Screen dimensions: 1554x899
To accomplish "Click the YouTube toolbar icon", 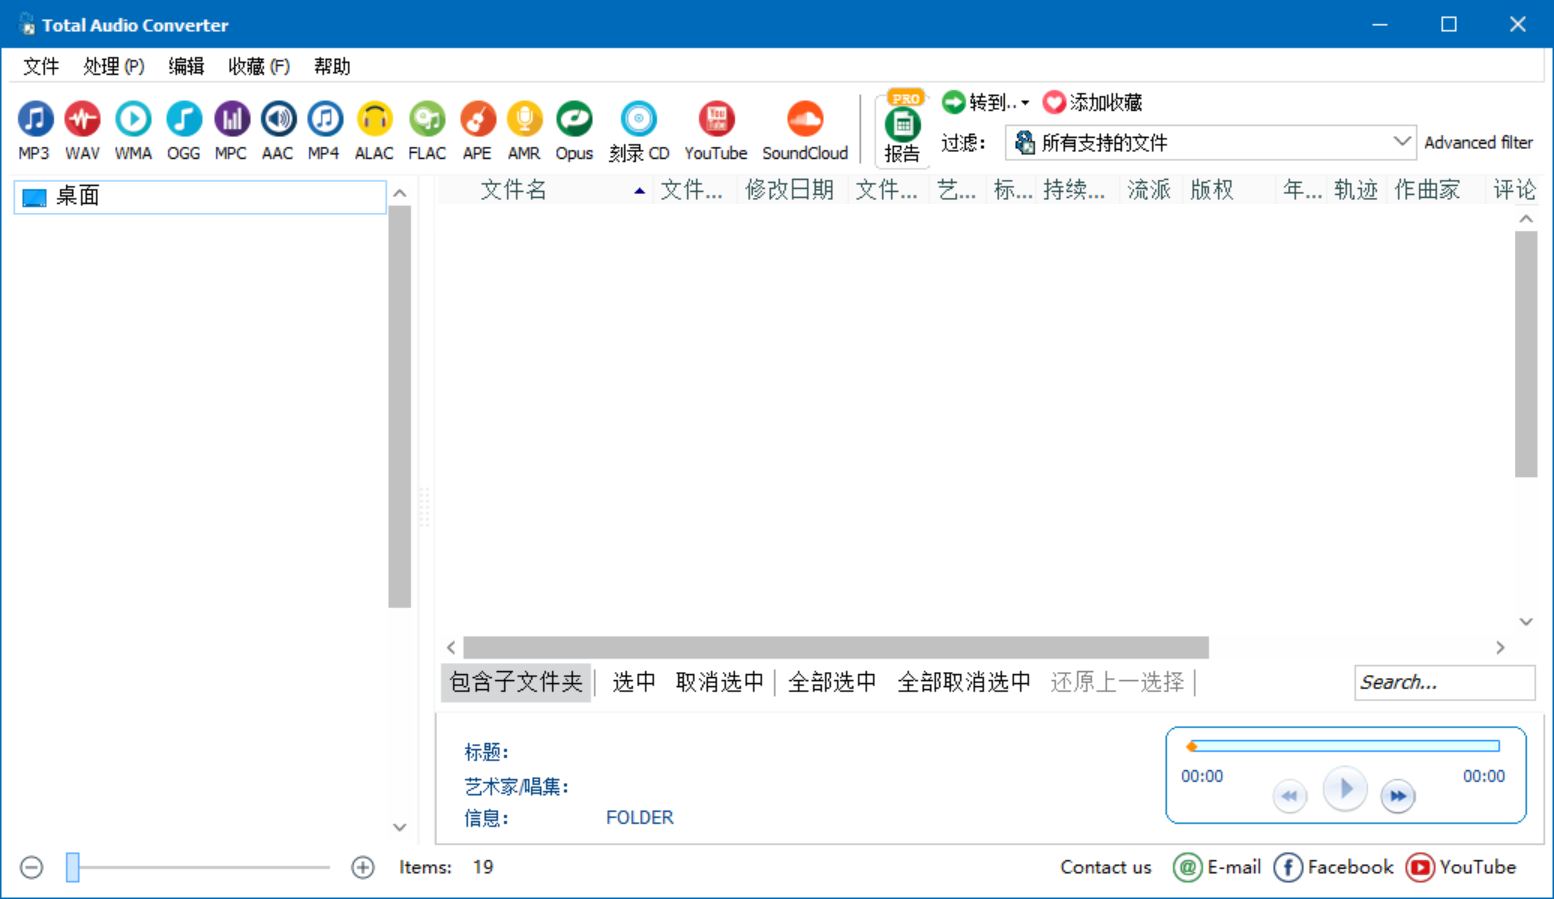I will [x=715, y=129].
